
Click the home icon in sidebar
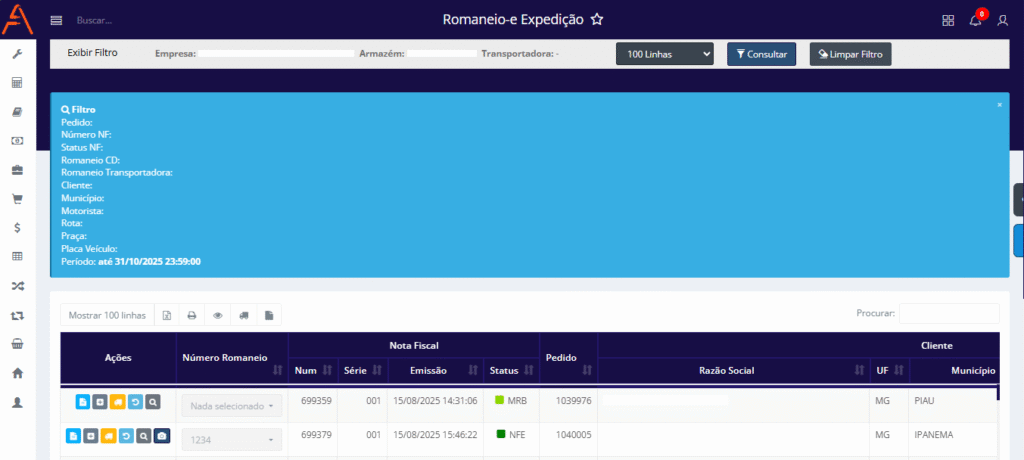pyautogui.click(x=17, y=373)
